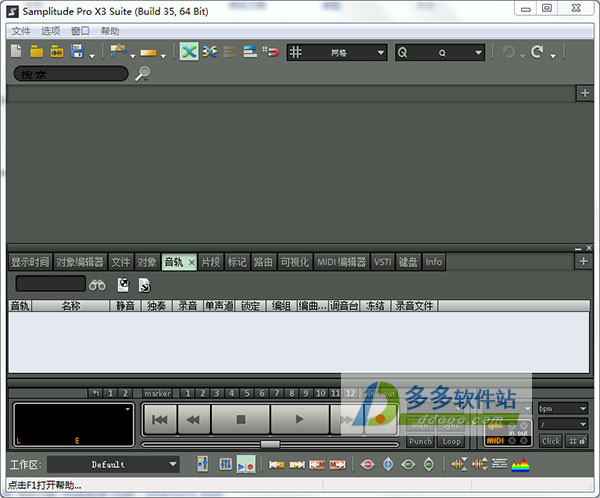Click the marker label button
Screen dimensions: 600x498
click(x=157, y=394)
